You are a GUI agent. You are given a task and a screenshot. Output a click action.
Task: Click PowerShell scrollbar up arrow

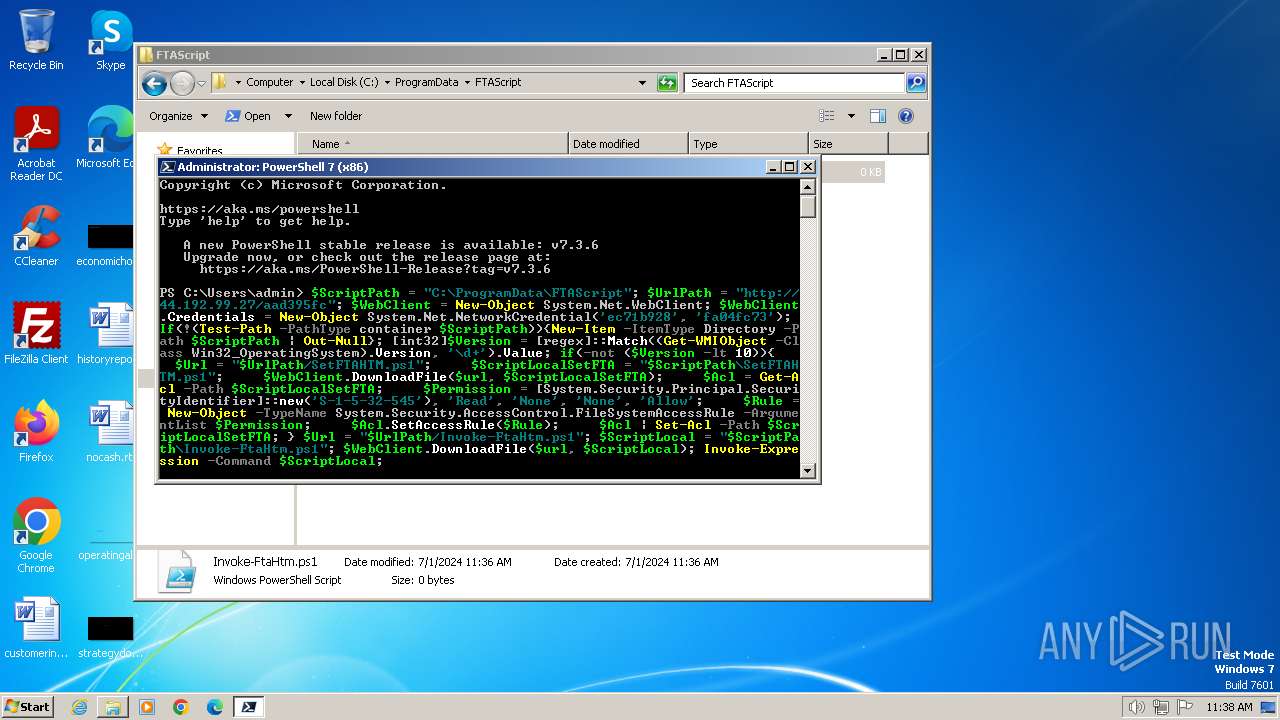pyautogui.click(x=808, y=187)
